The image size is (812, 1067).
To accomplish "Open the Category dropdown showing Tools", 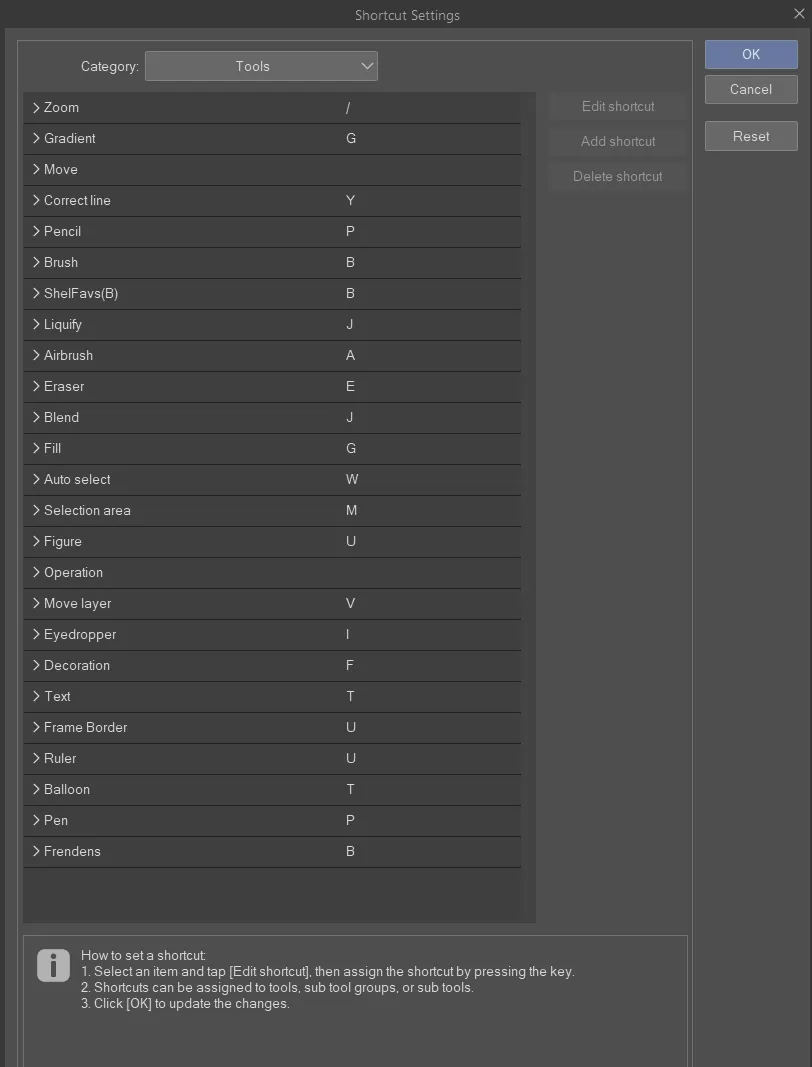I will pyautogui.click(x=261, y=66).
